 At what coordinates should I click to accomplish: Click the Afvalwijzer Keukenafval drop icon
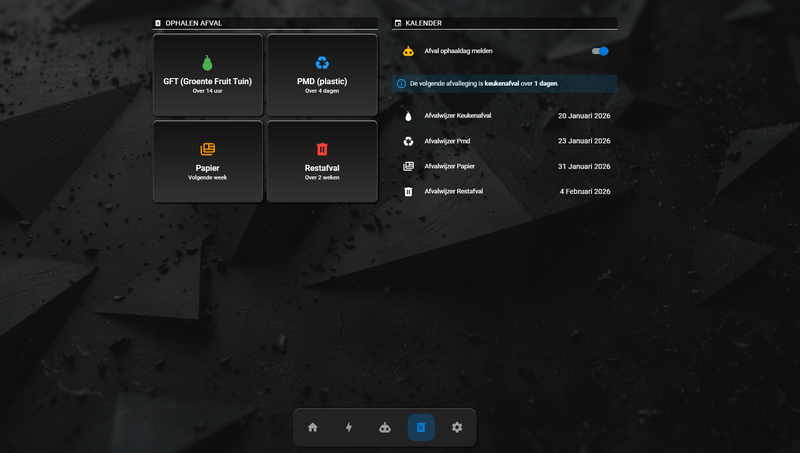pyautogui.click(x=408, y=116)
